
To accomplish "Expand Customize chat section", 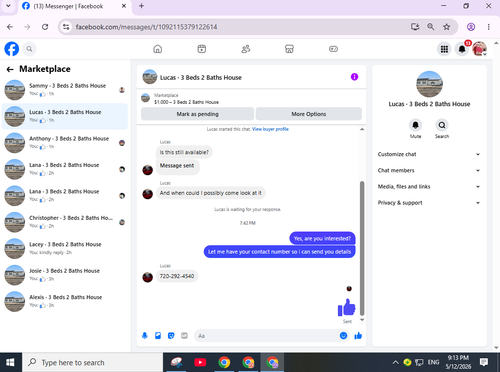I will tap(429, 154).
